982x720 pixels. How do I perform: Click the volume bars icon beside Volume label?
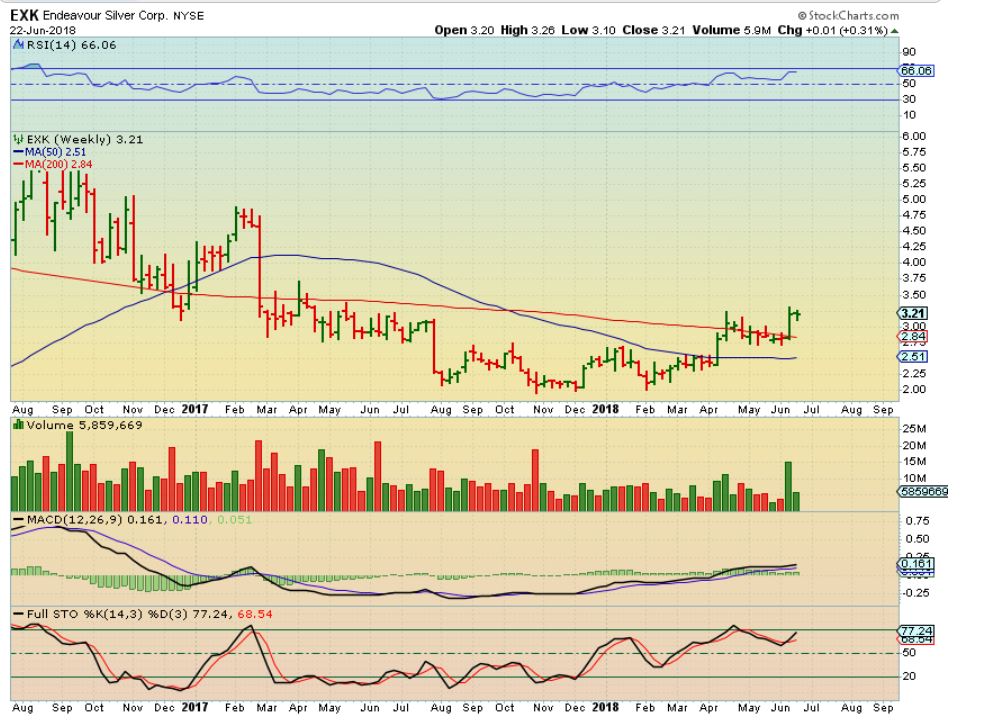(18, 425)
